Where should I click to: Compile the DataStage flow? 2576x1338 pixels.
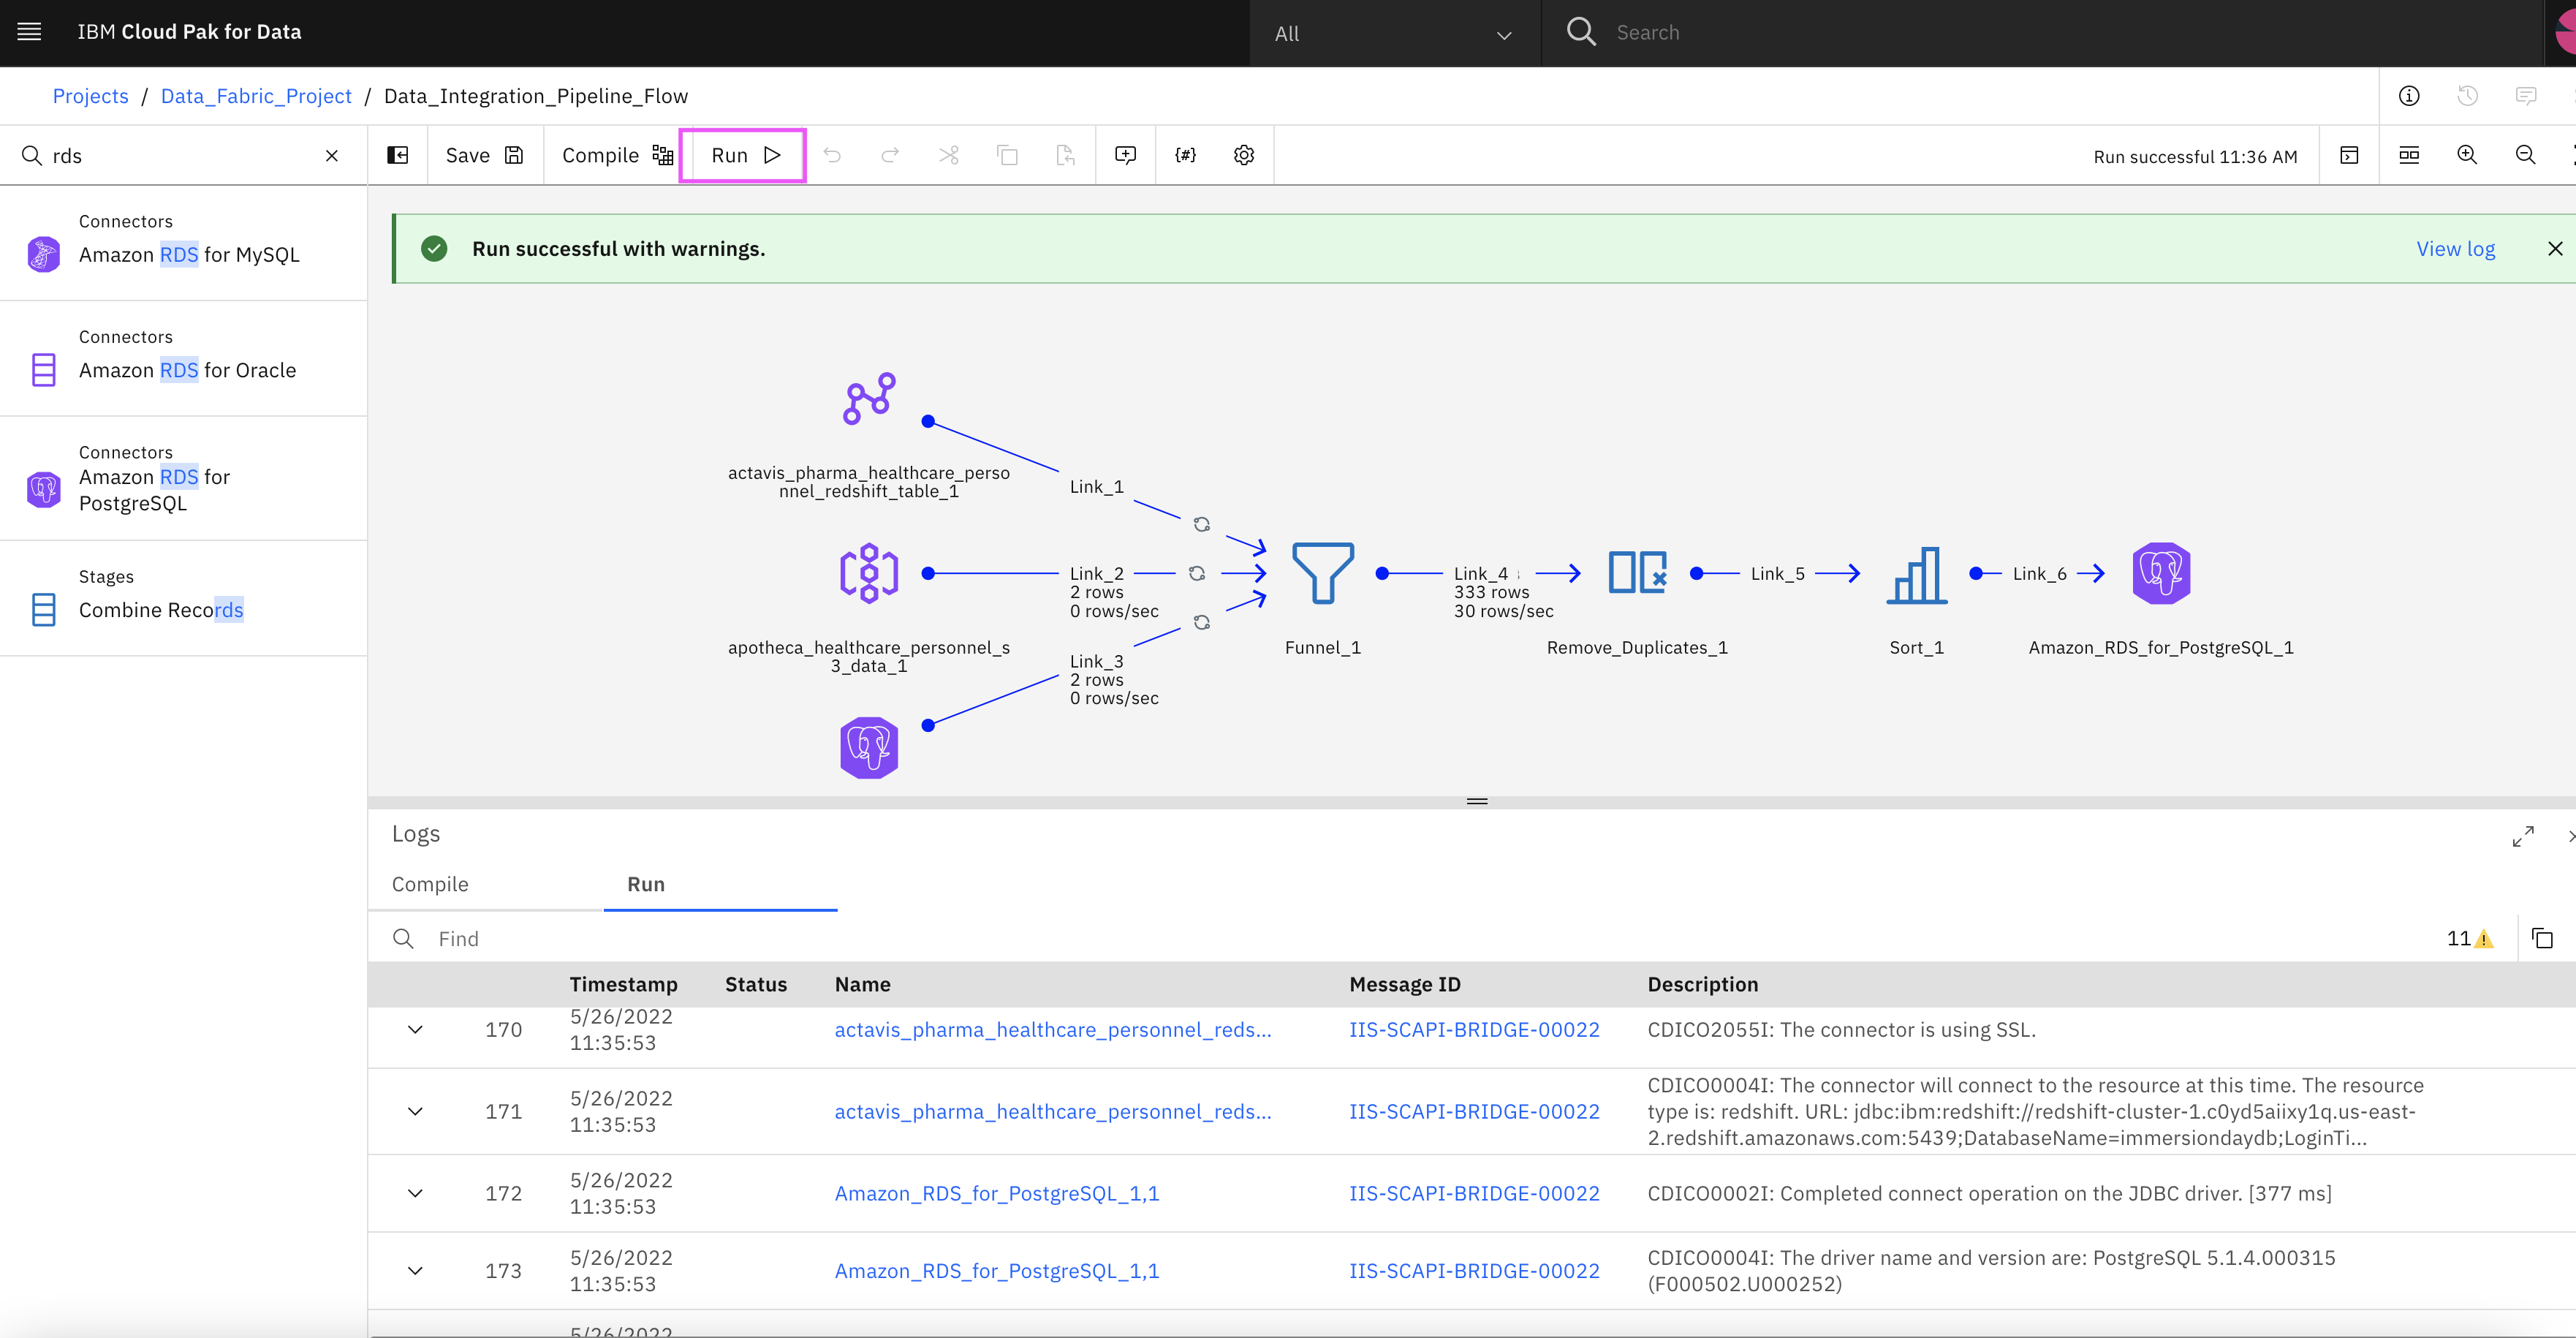coord(617,155)
